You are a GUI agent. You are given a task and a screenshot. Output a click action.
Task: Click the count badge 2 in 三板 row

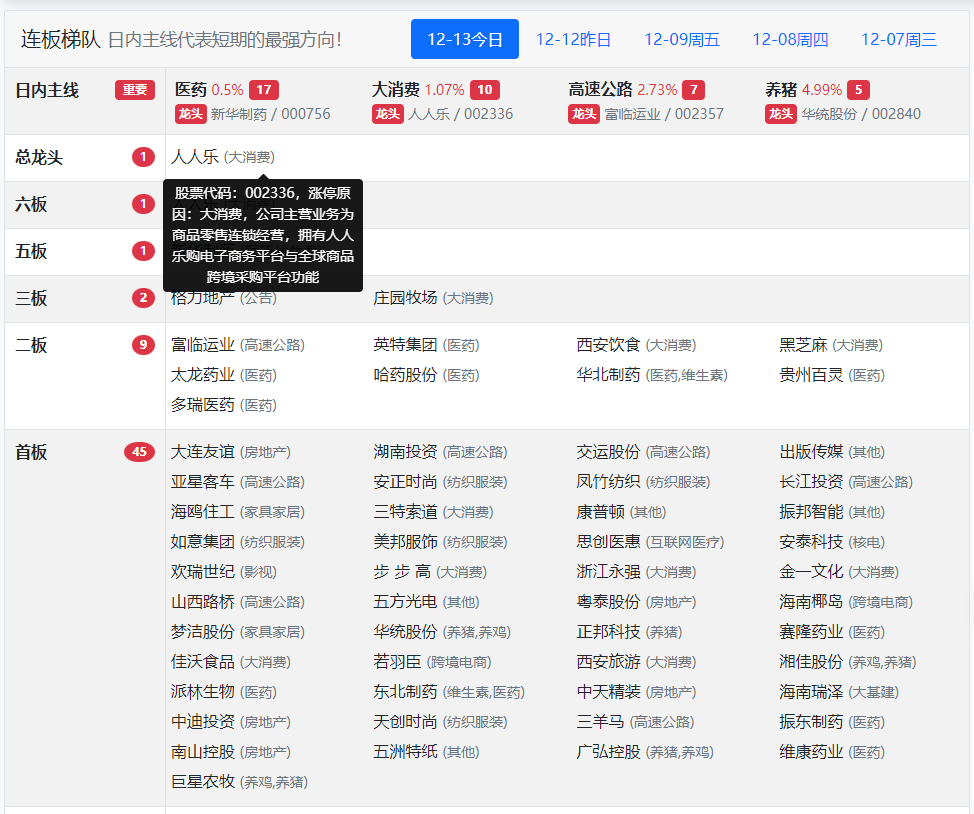pos(143,298)
